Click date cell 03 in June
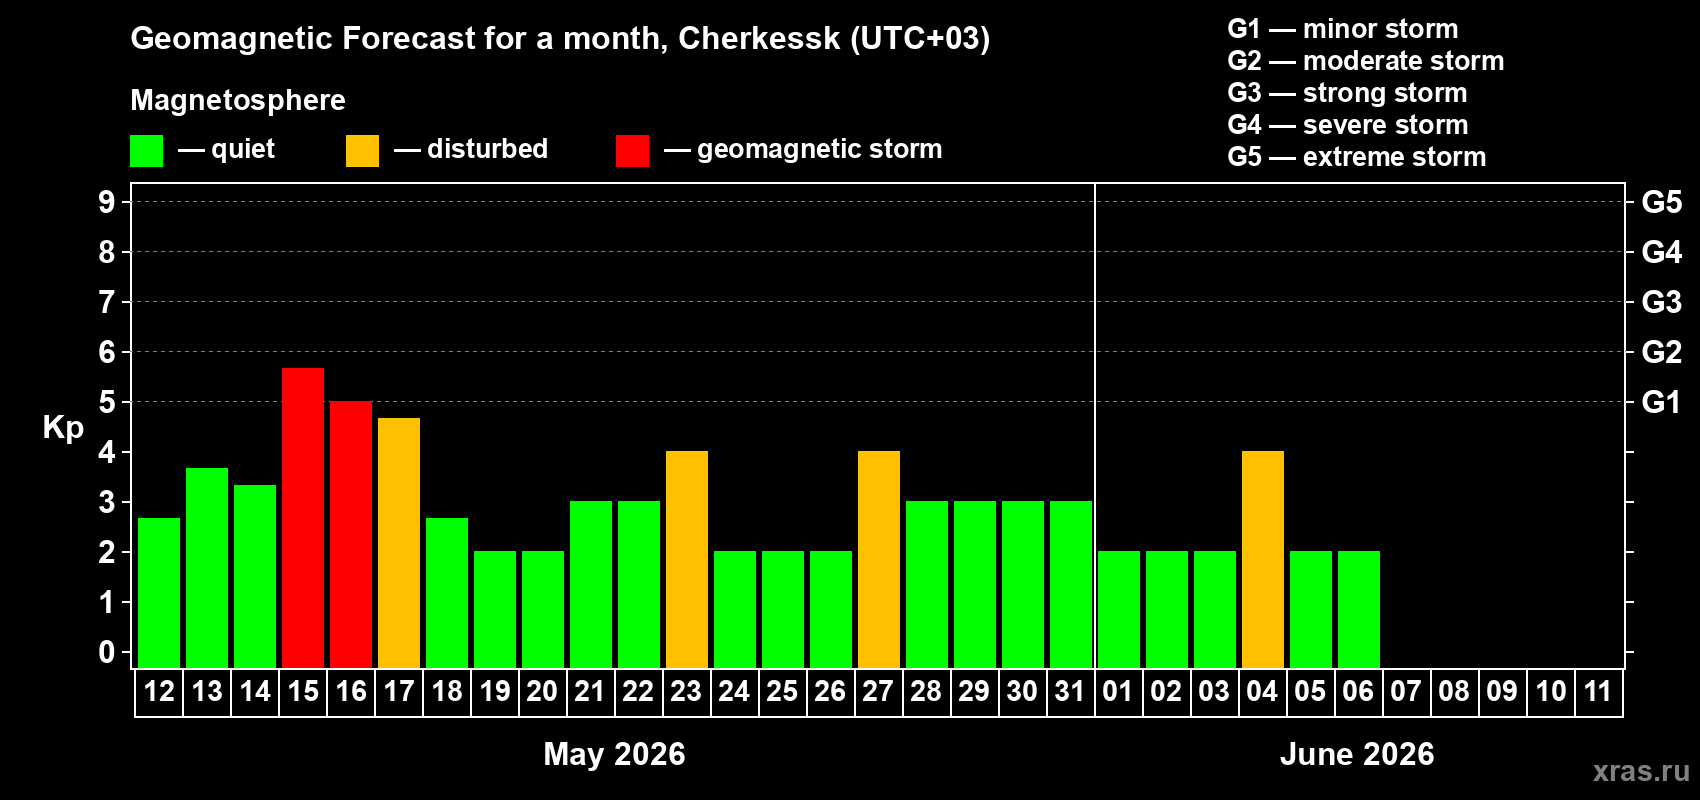 [x=1215, y=692]
